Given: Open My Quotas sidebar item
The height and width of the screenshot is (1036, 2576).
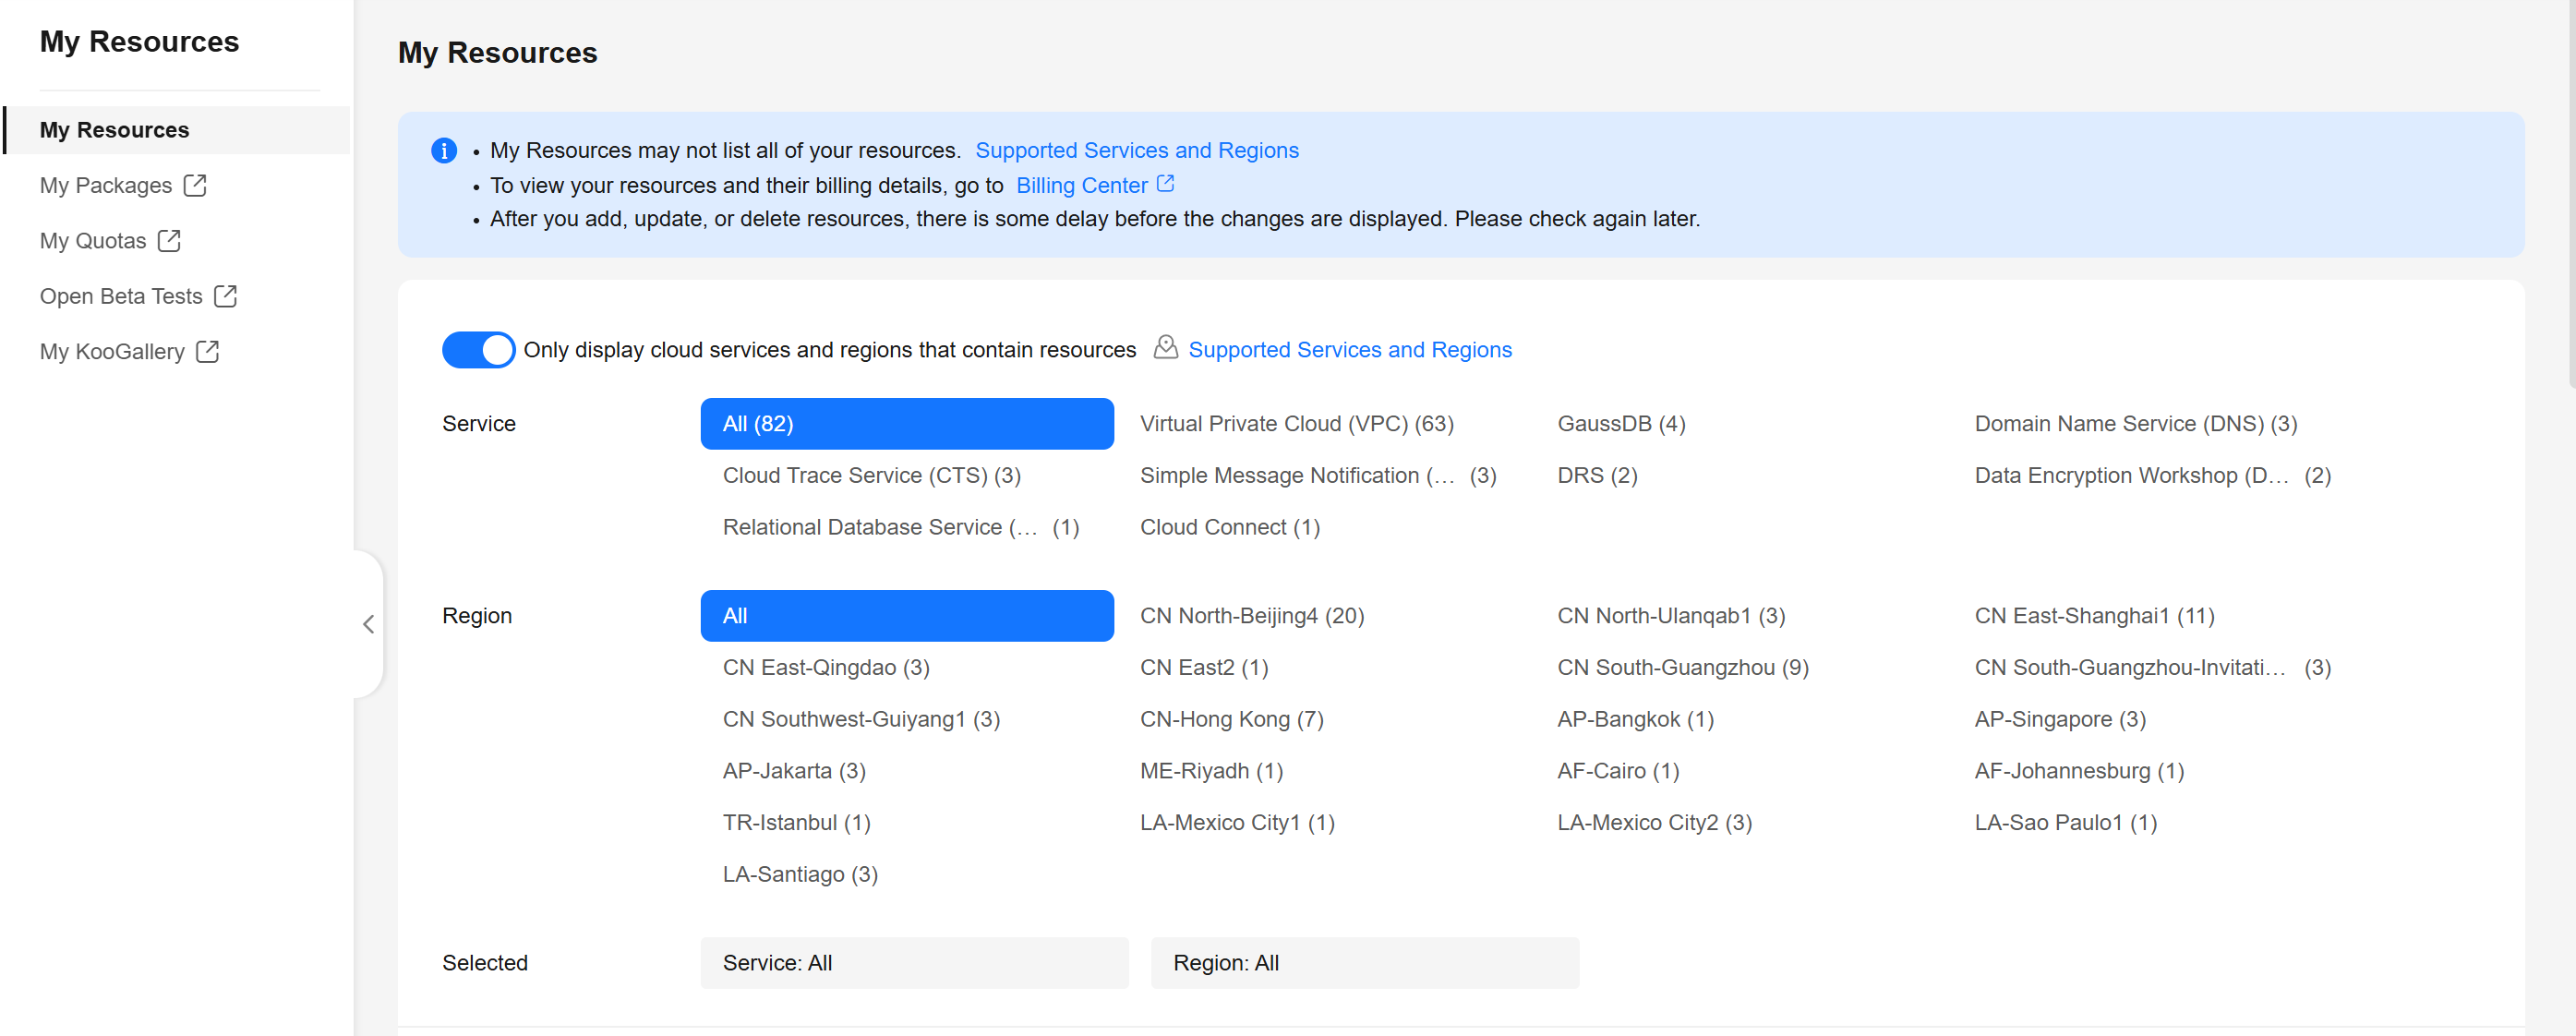Looking at the screenshot, I should click(x=93, y=241).
